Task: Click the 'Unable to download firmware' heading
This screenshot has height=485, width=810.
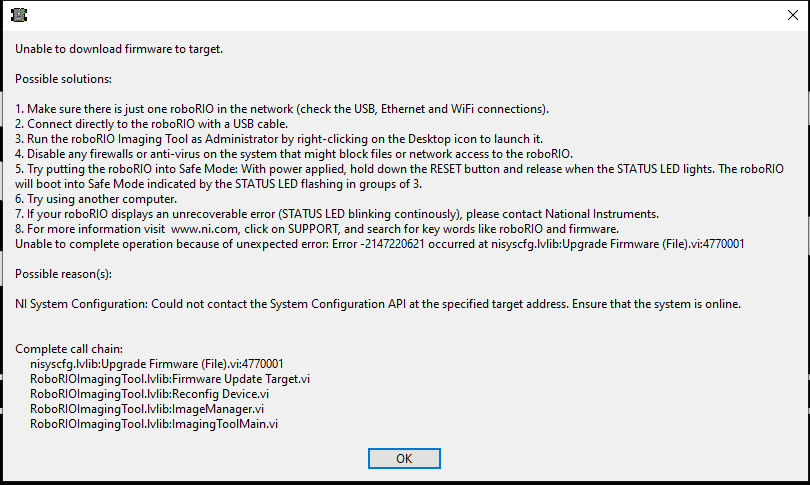Action: tap(119, 49)
